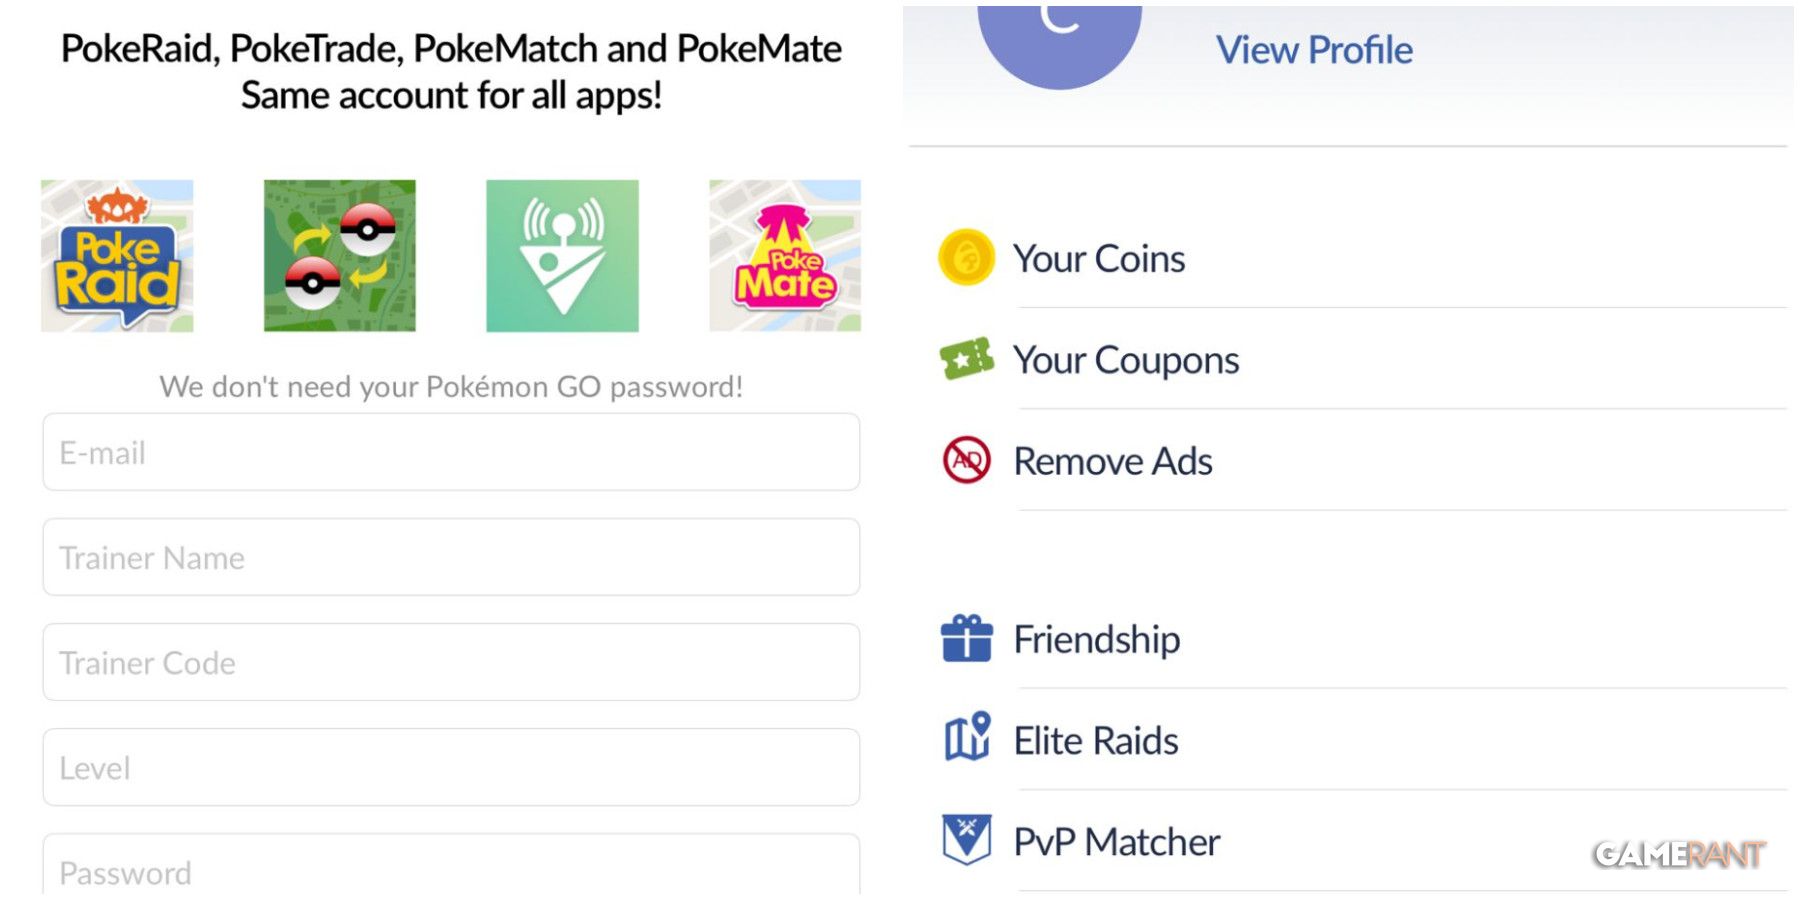
Task: Select Your Coins from the menu
Action: tap(1100, 258)
